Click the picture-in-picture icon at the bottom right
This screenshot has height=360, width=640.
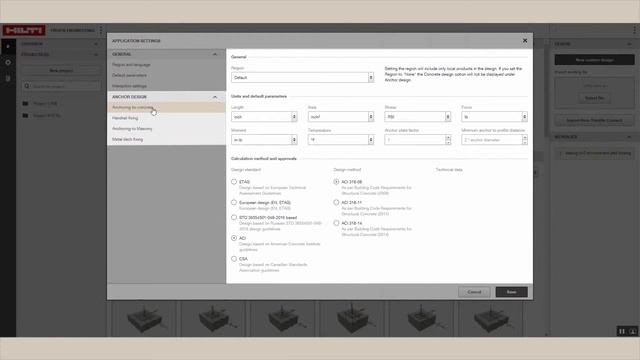(x=633, y=331)
